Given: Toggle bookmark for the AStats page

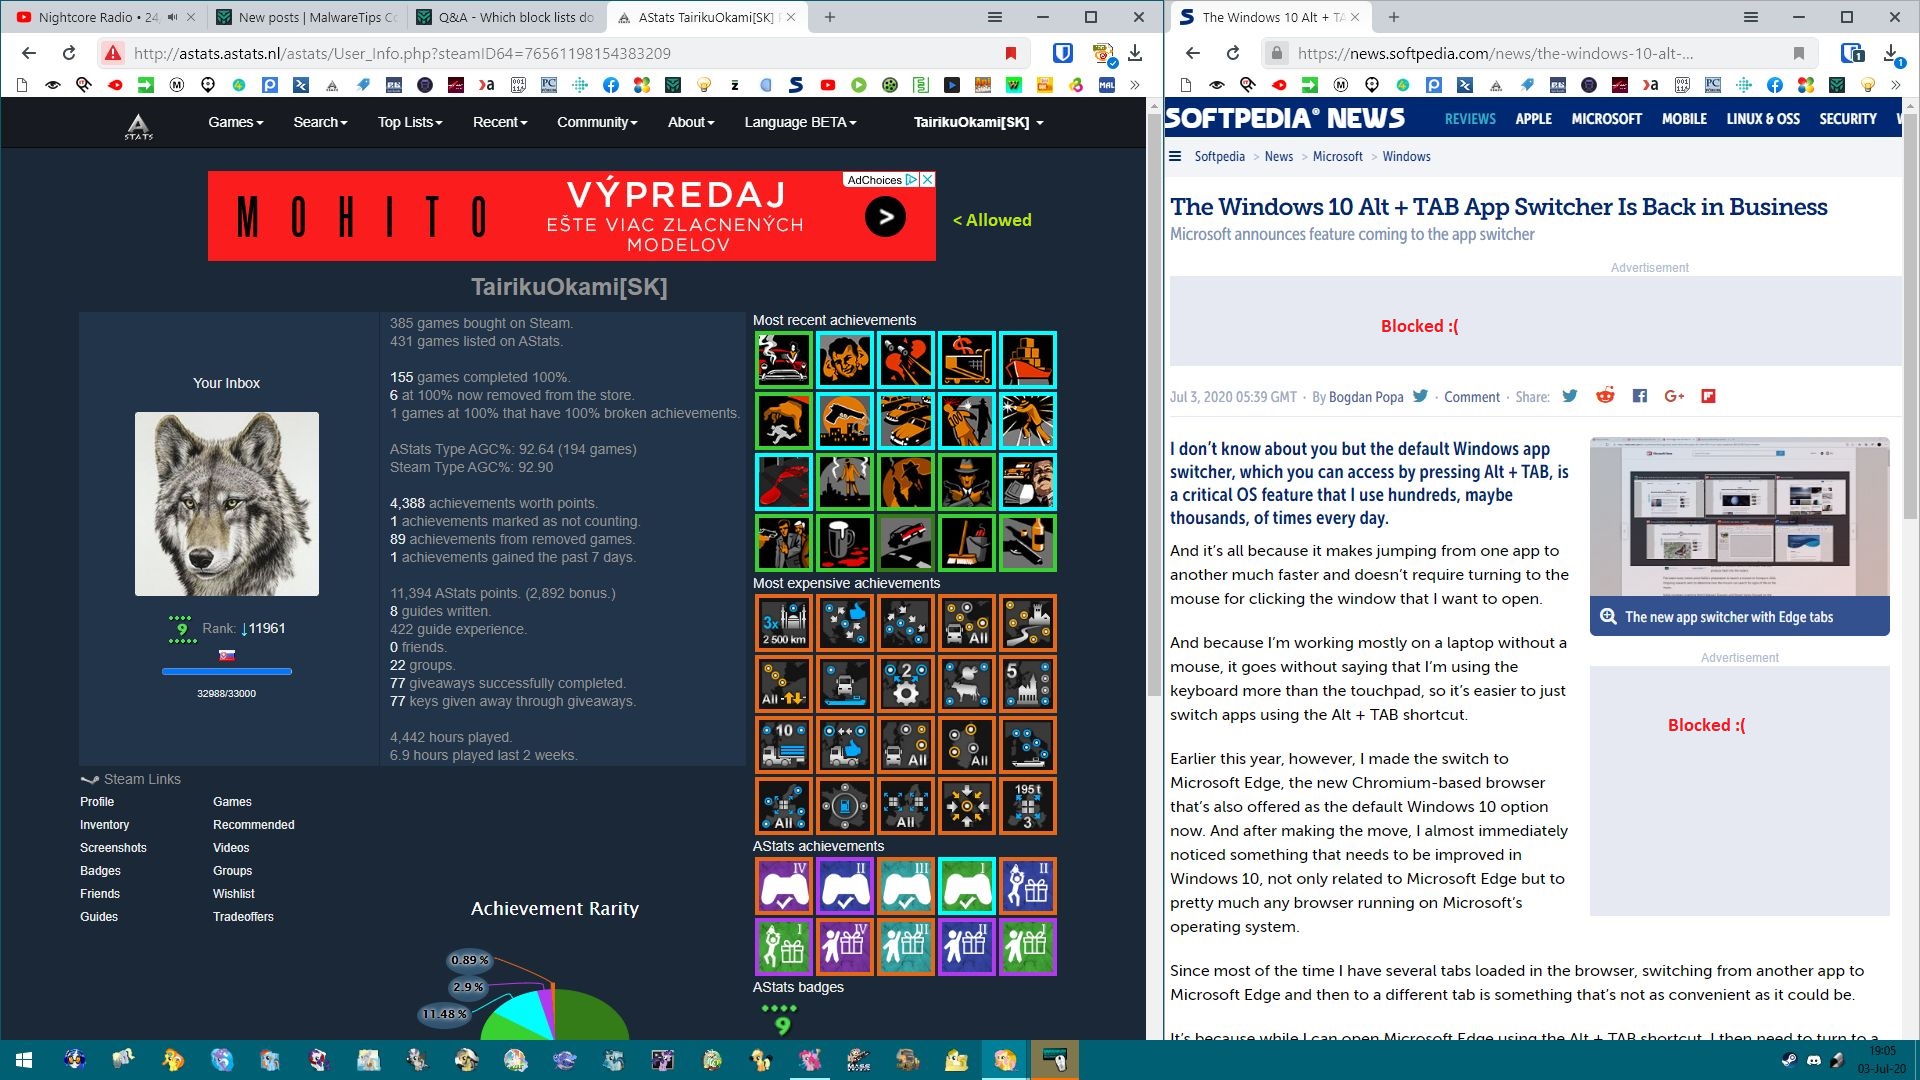Looking at the screenshot, I should point(1011,53).
